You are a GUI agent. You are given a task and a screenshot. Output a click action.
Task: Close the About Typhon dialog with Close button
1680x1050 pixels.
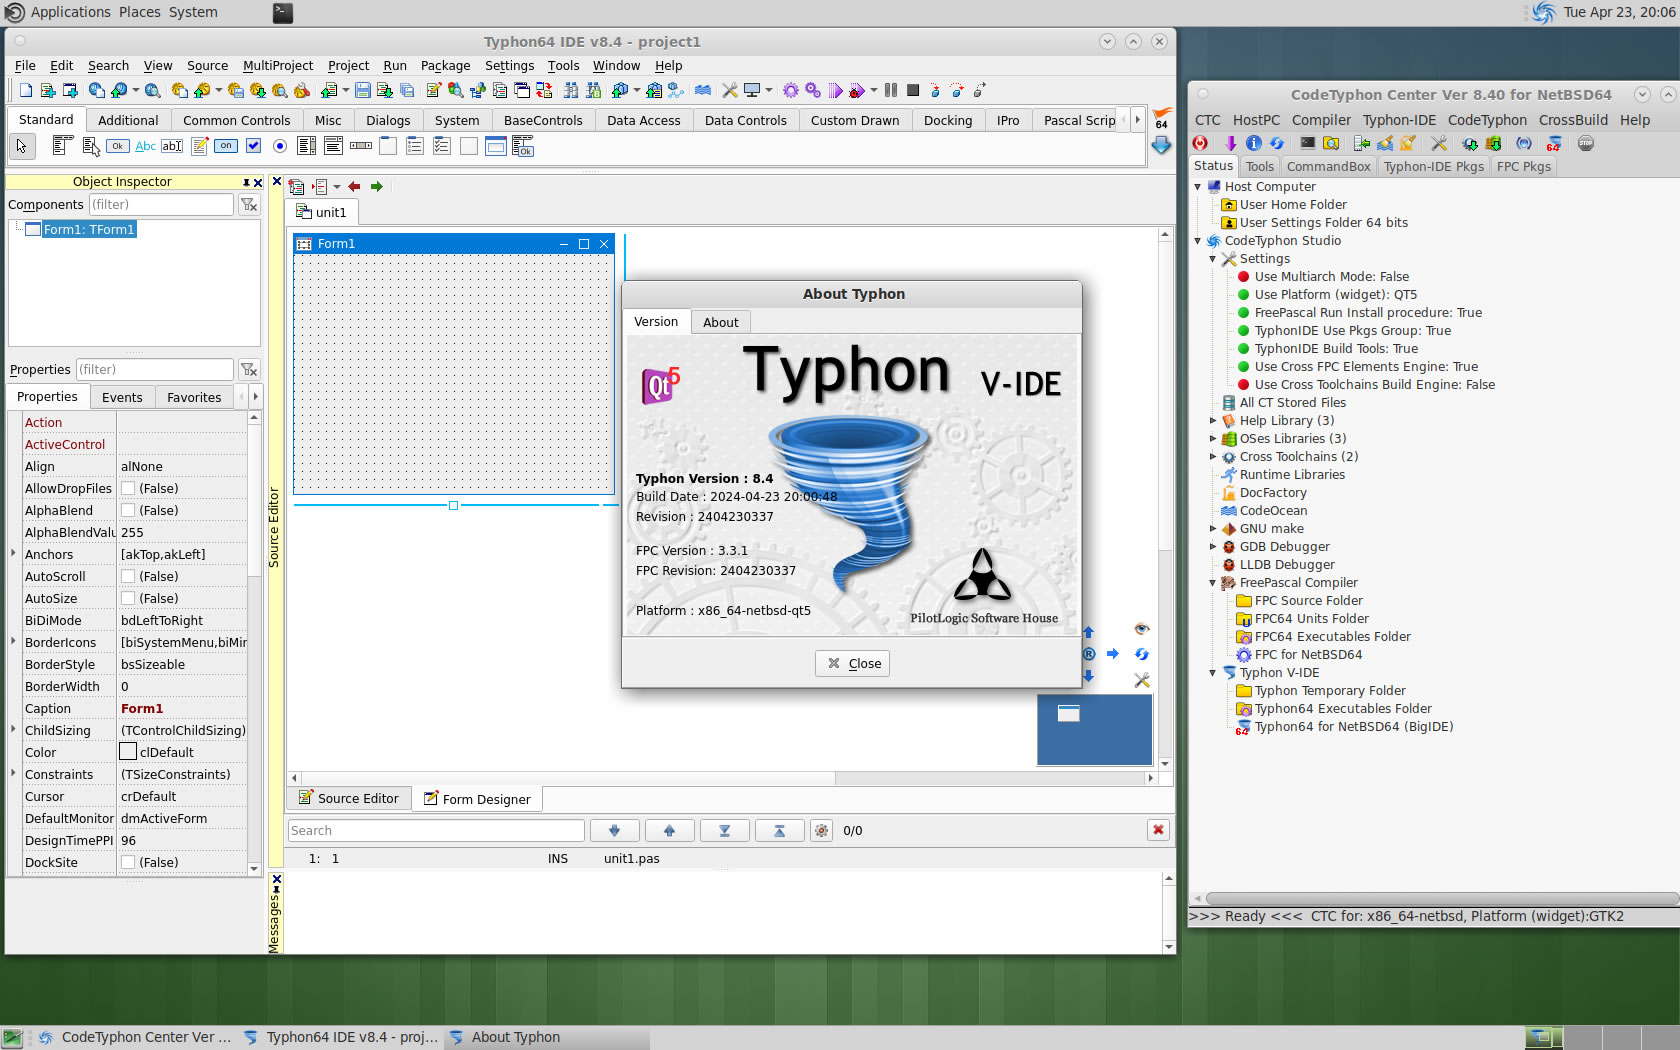tap(853, 663)
